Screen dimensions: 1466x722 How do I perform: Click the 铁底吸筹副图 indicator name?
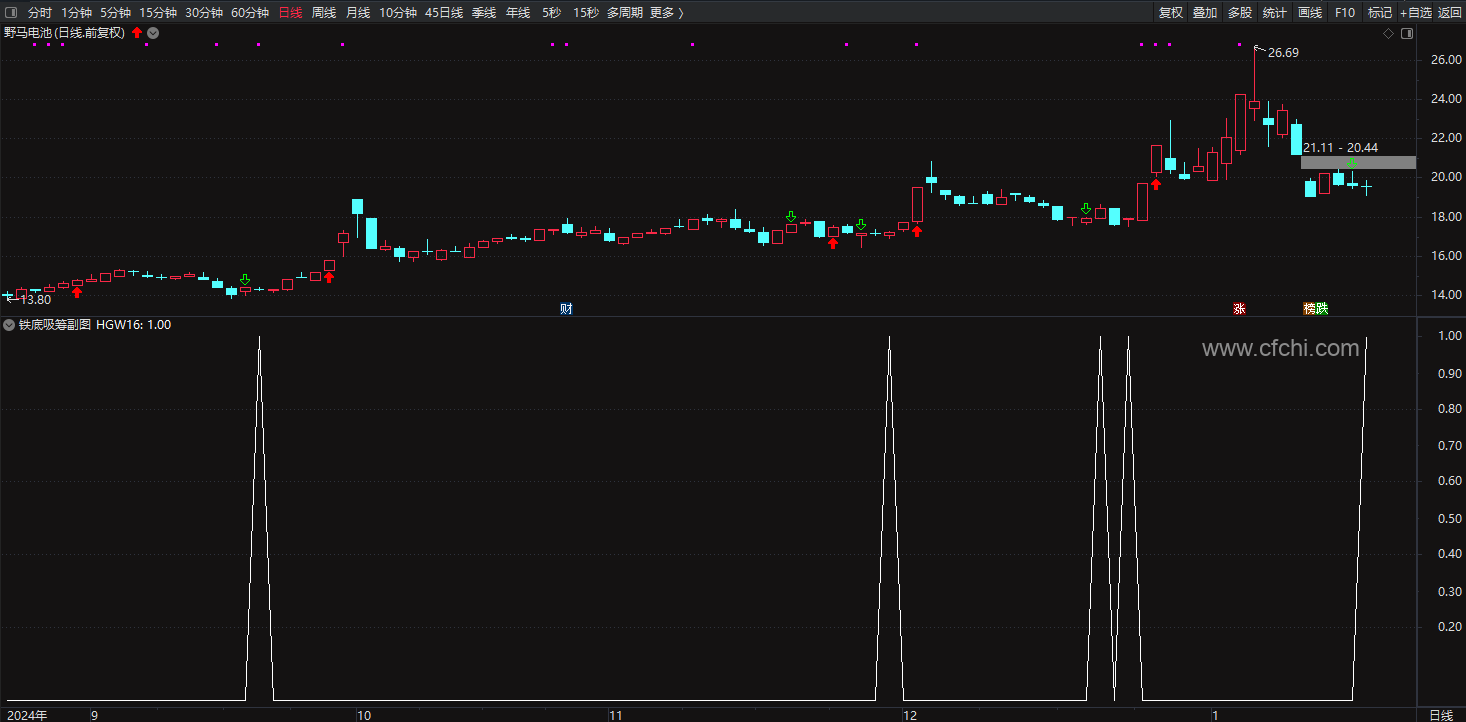click(55, 325)
